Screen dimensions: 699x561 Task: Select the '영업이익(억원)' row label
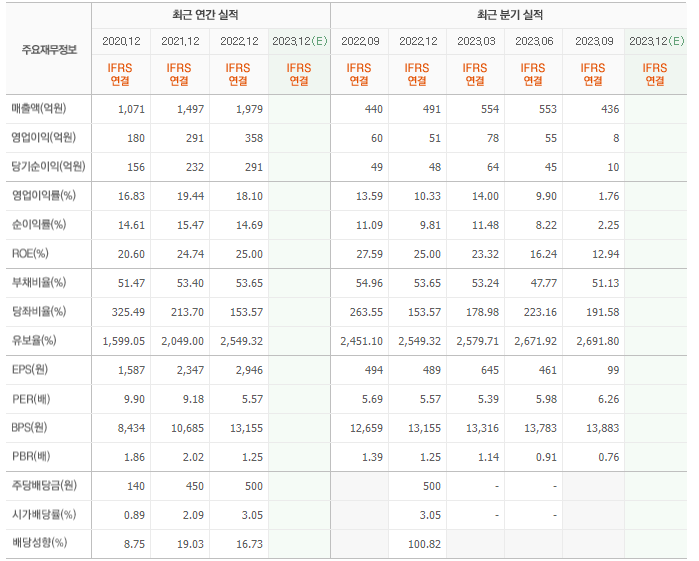[44, 137]
